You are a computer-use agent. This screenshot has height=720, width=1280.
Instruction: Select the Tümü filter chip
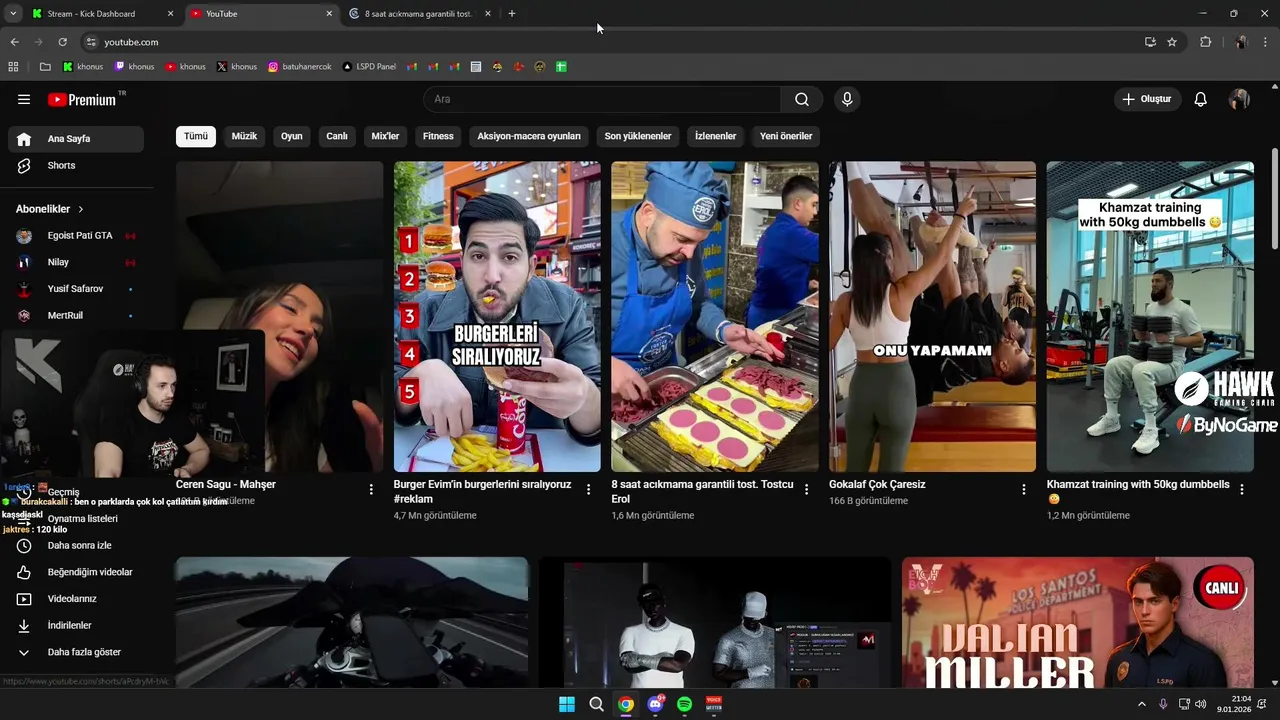[196, 136]
